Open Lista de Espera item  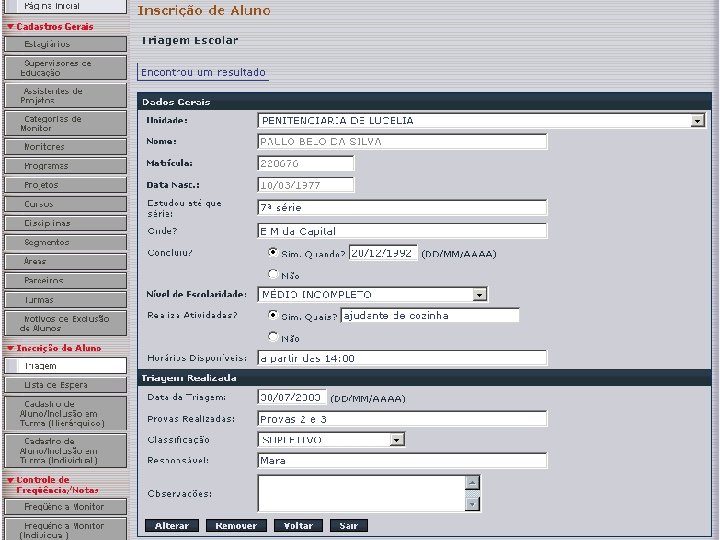(66, 385)
